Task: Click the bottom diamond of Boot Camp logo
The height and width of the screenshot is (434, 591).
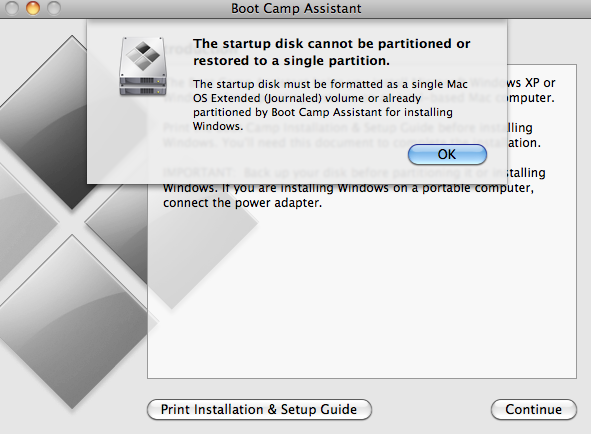Action: click(72, 321)
